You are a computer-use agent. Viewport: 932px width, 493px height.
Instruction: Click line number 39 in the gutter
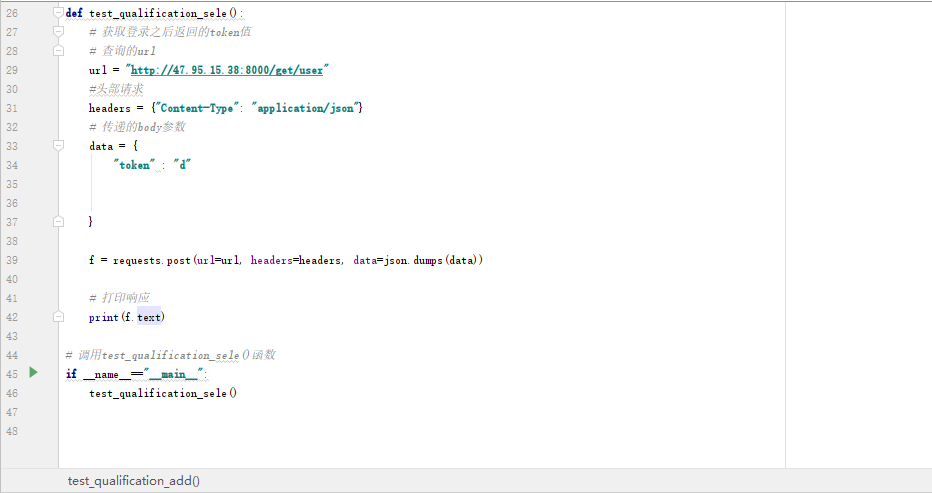click(x=12, y=260)
